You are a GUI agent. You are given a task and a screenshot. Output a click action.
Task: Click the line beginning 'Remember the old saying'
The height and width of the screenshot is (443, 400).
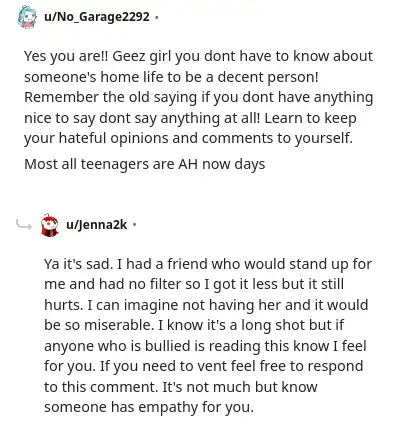tap(199, 97)
